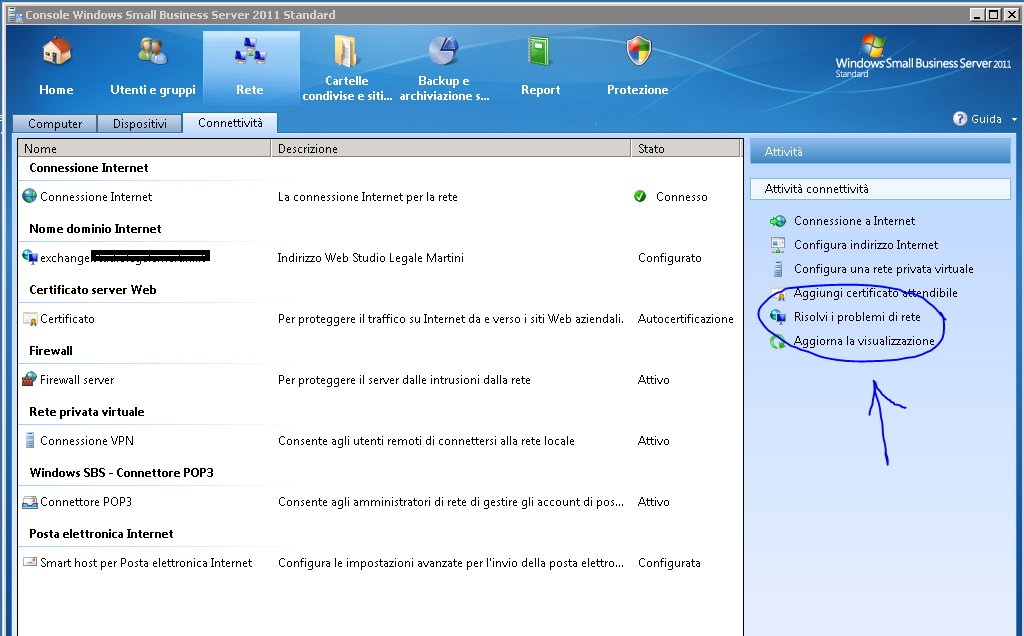Open the Home section icon
This screenshot has width=1024, height=636.
(57, 52)
